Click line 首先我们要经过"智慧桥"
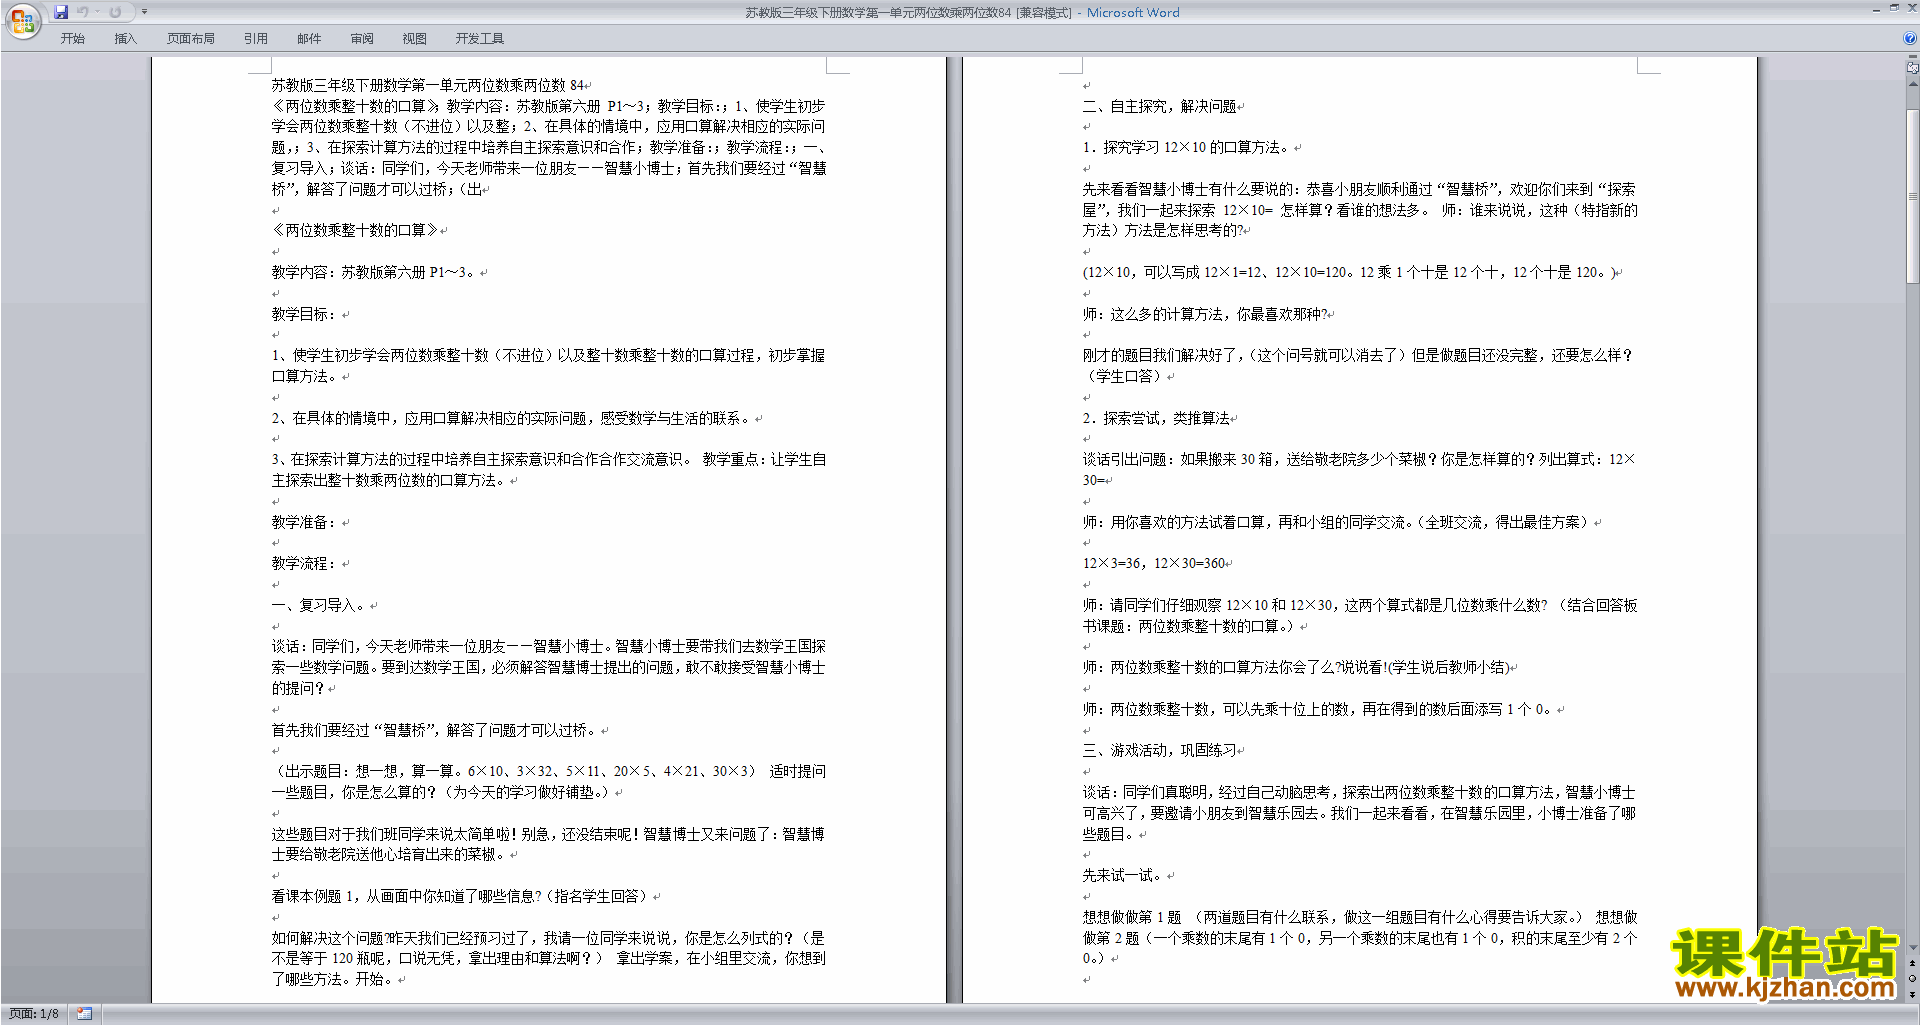This screenshot has width=1920, height=1025. (435, 731)
